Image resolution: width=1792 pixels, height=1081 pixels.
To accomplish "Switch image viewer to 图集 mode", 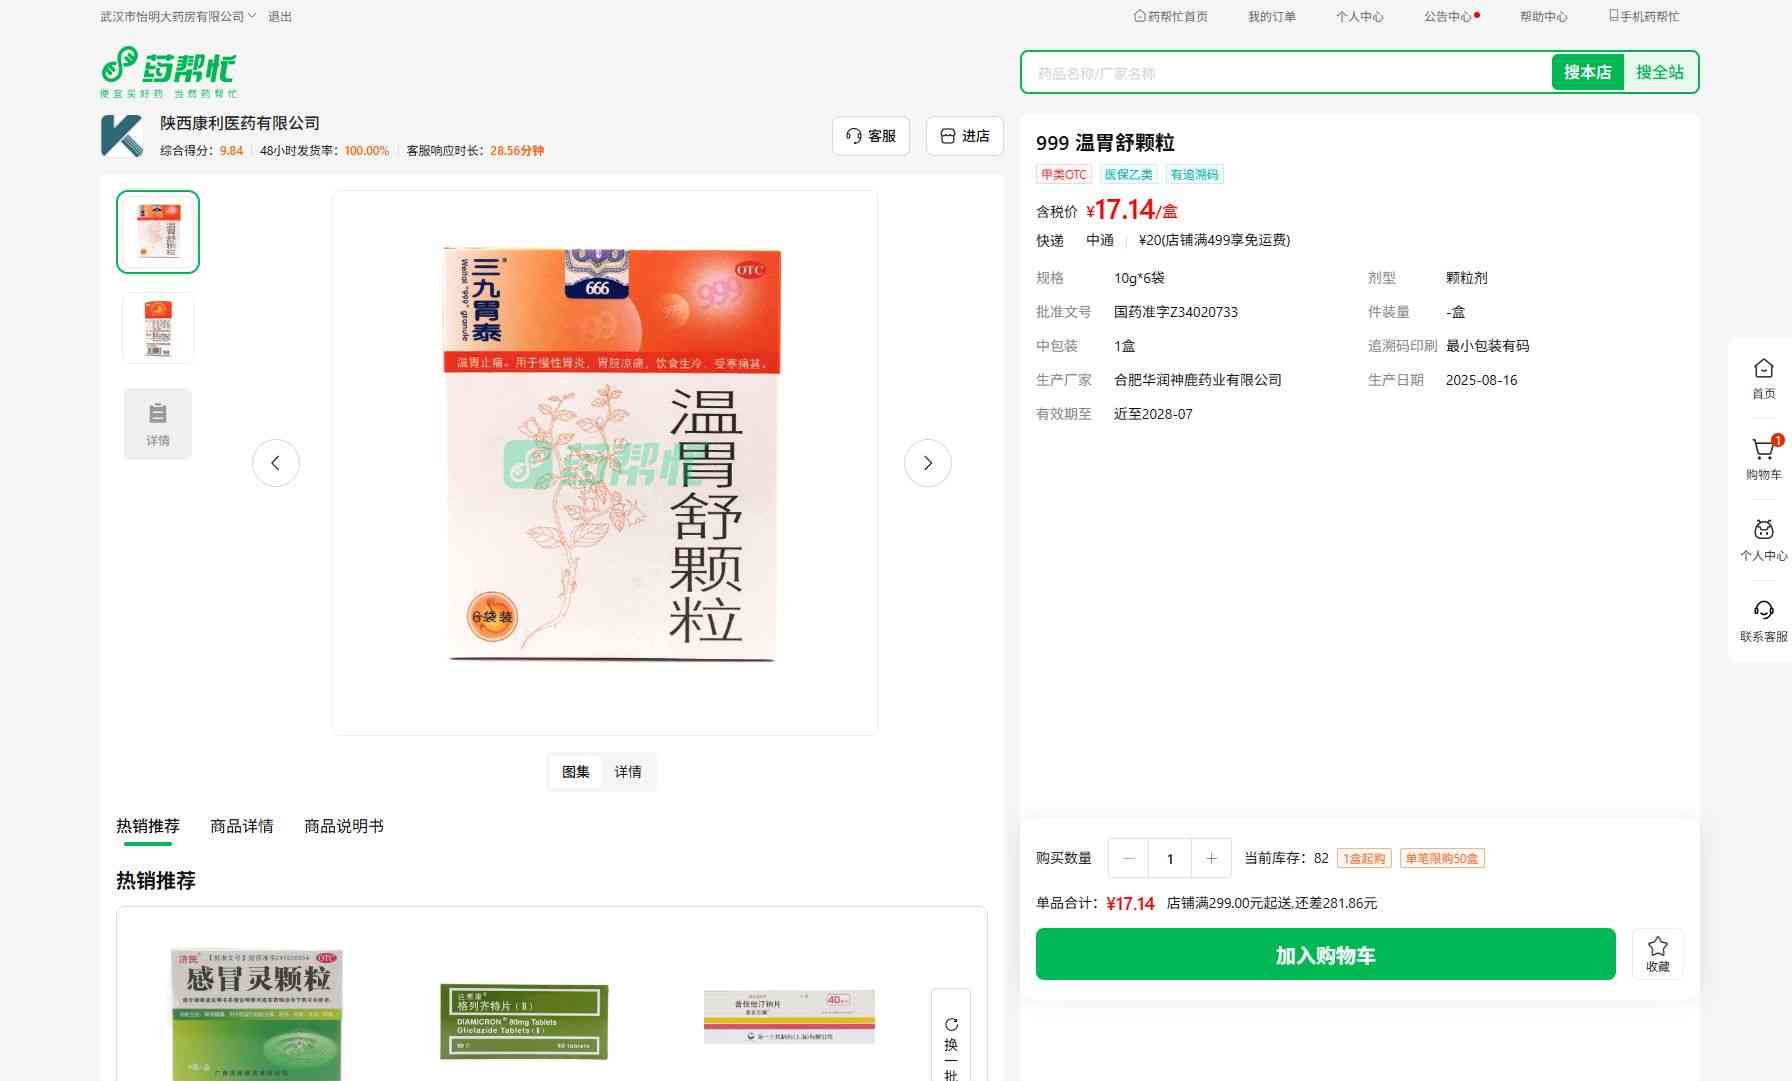I will (575, 772).
